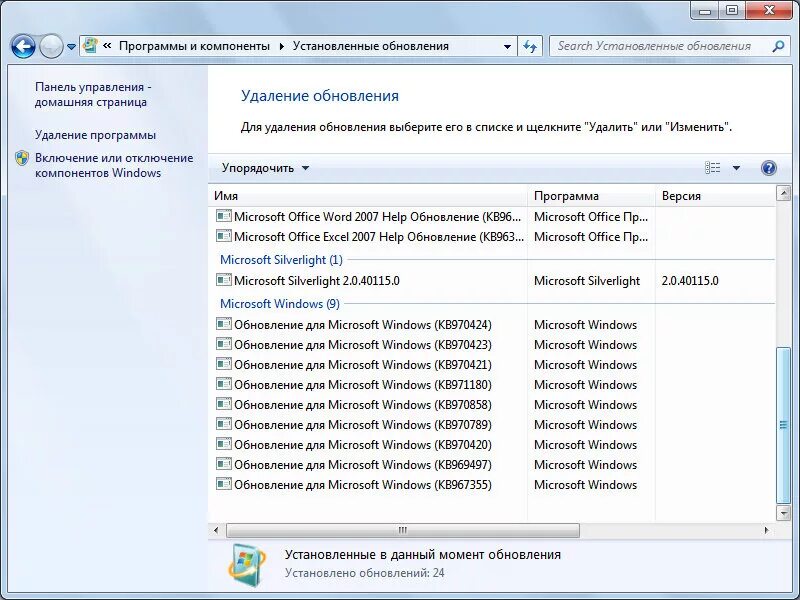
Task: Click the horizontal scrollbar right arrow
Action: pos(766,531)
